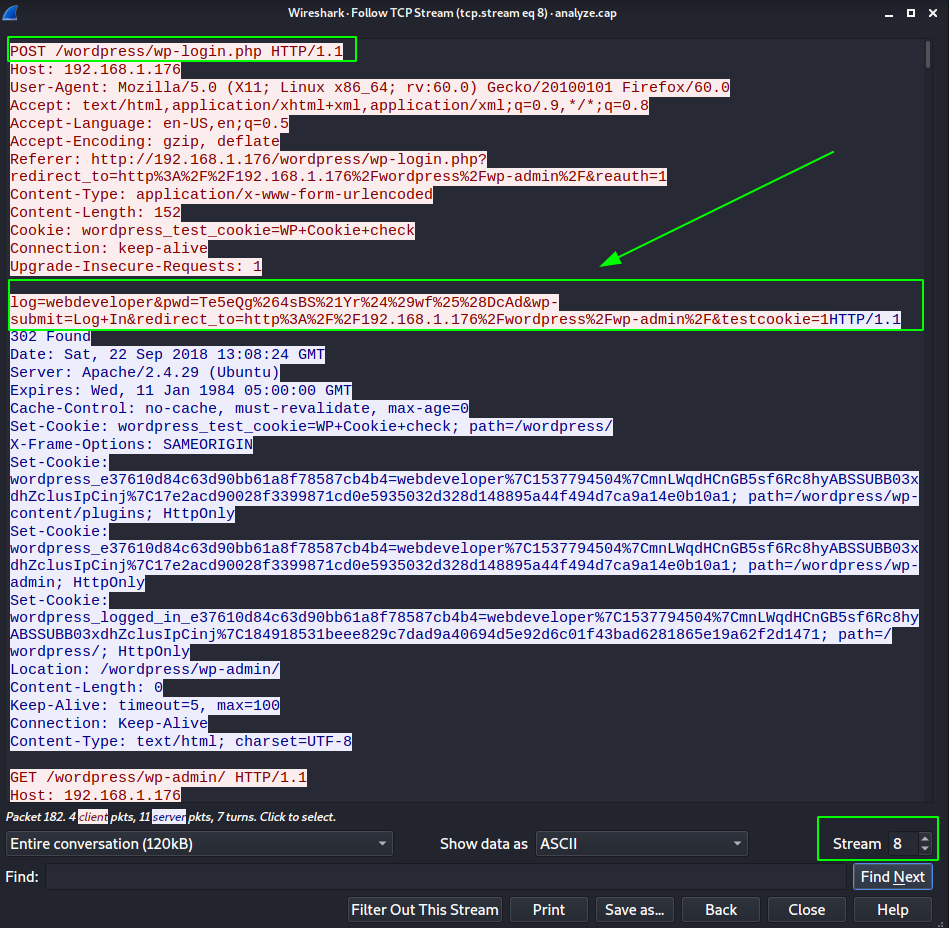Print the stream contents
Image resolution: width=949 pixels, height=928 pixels.
pos(548,910)
